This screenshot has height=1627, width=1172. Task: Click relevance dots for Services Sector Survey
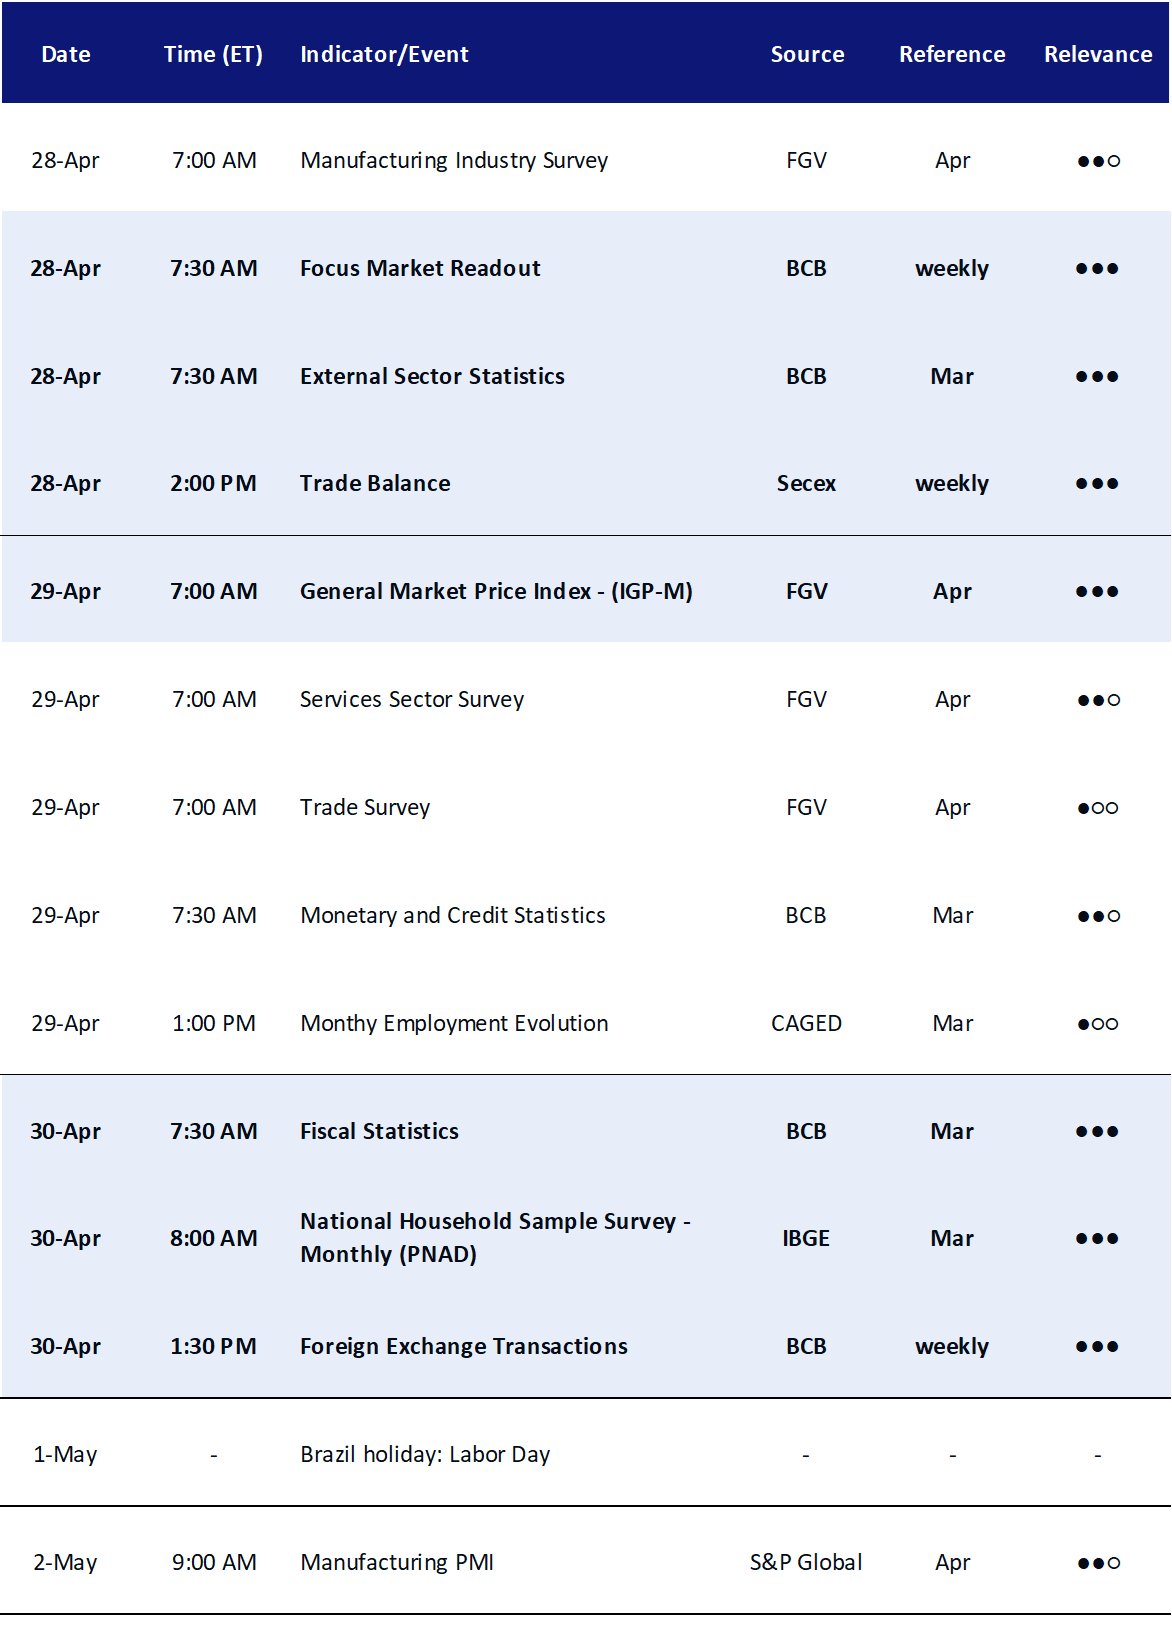pyautogui.click(x=1098, y=700)
